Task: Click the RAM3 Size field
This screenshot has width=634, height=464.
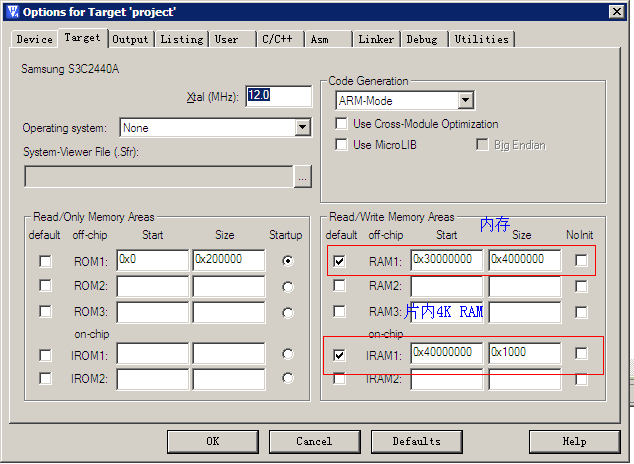Action: (525, 312)
